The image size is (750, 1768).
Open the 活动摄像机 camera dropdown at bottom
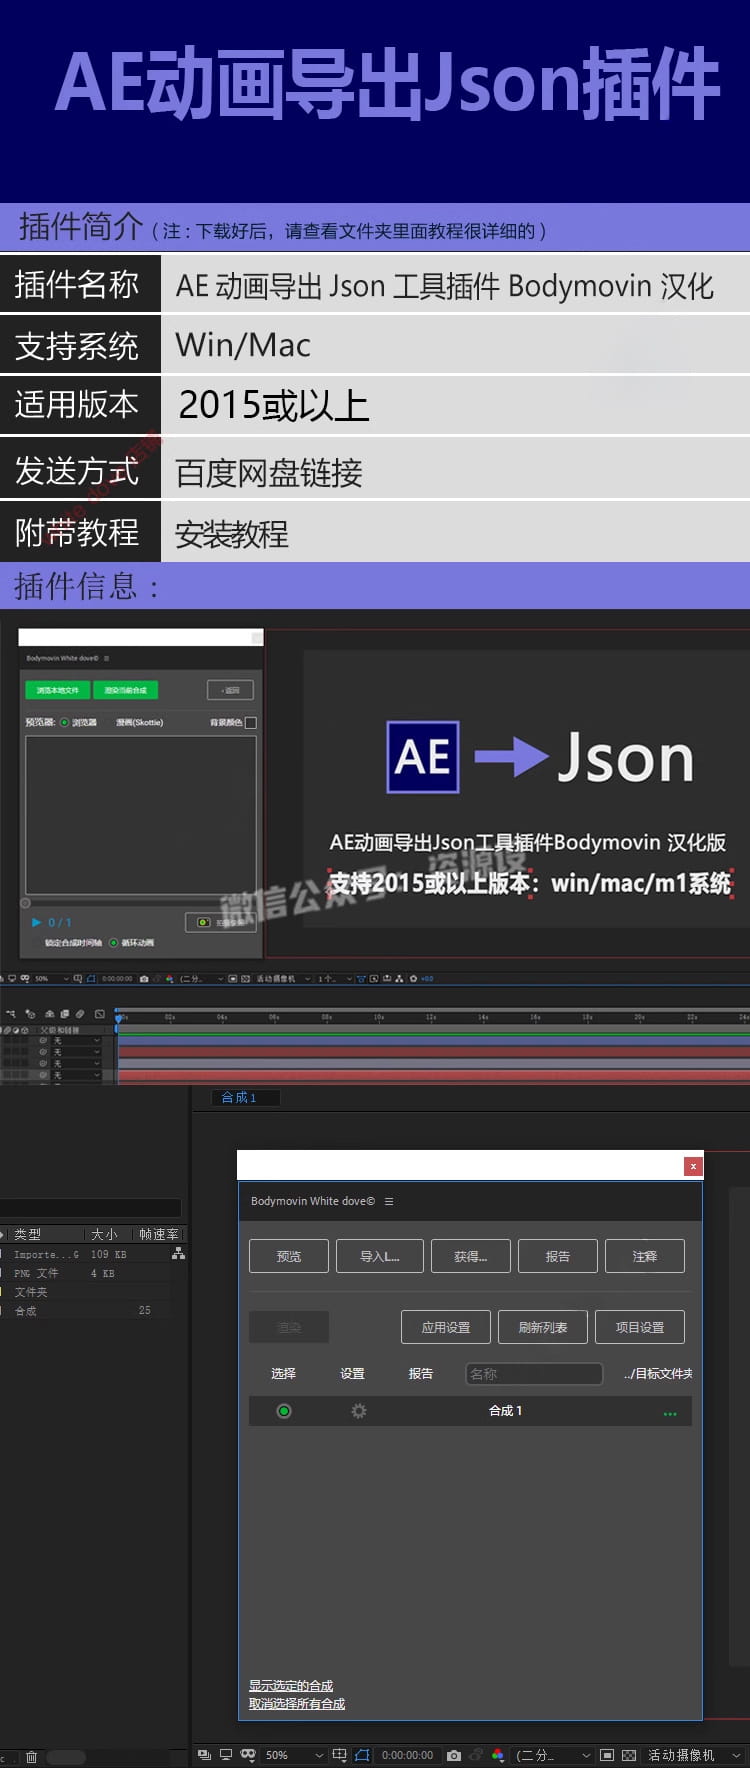[x=694, y=1755]
